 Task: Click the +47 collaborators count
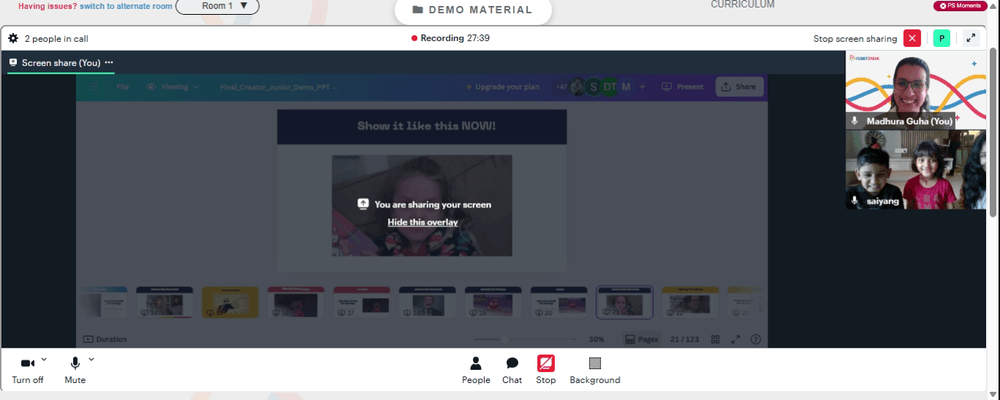(x=561, y=87)
